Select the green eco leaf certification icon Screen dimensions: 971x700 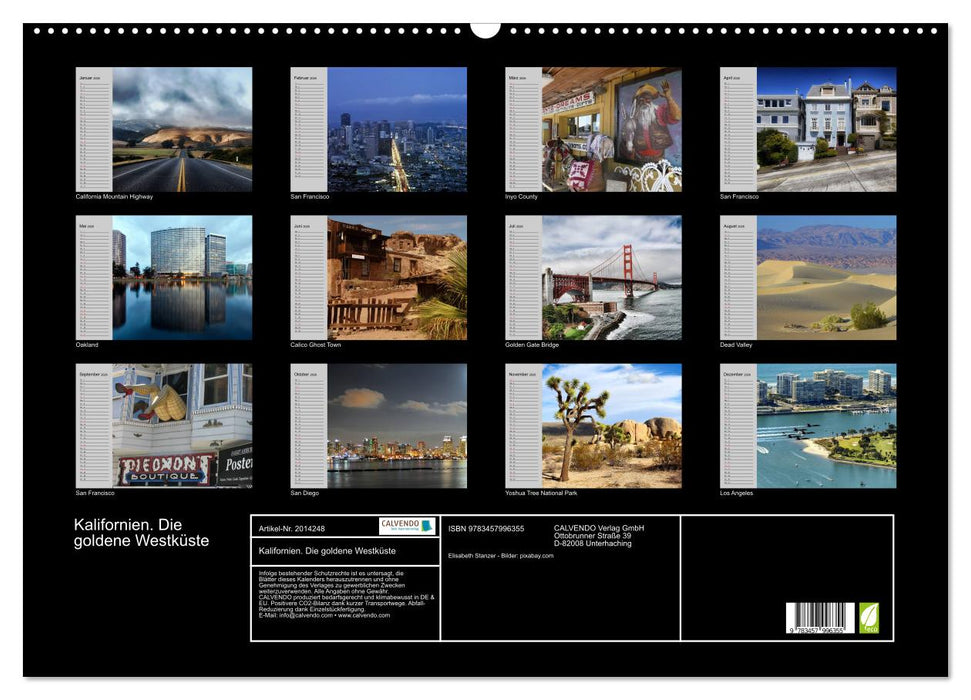(x=868, y=618)
